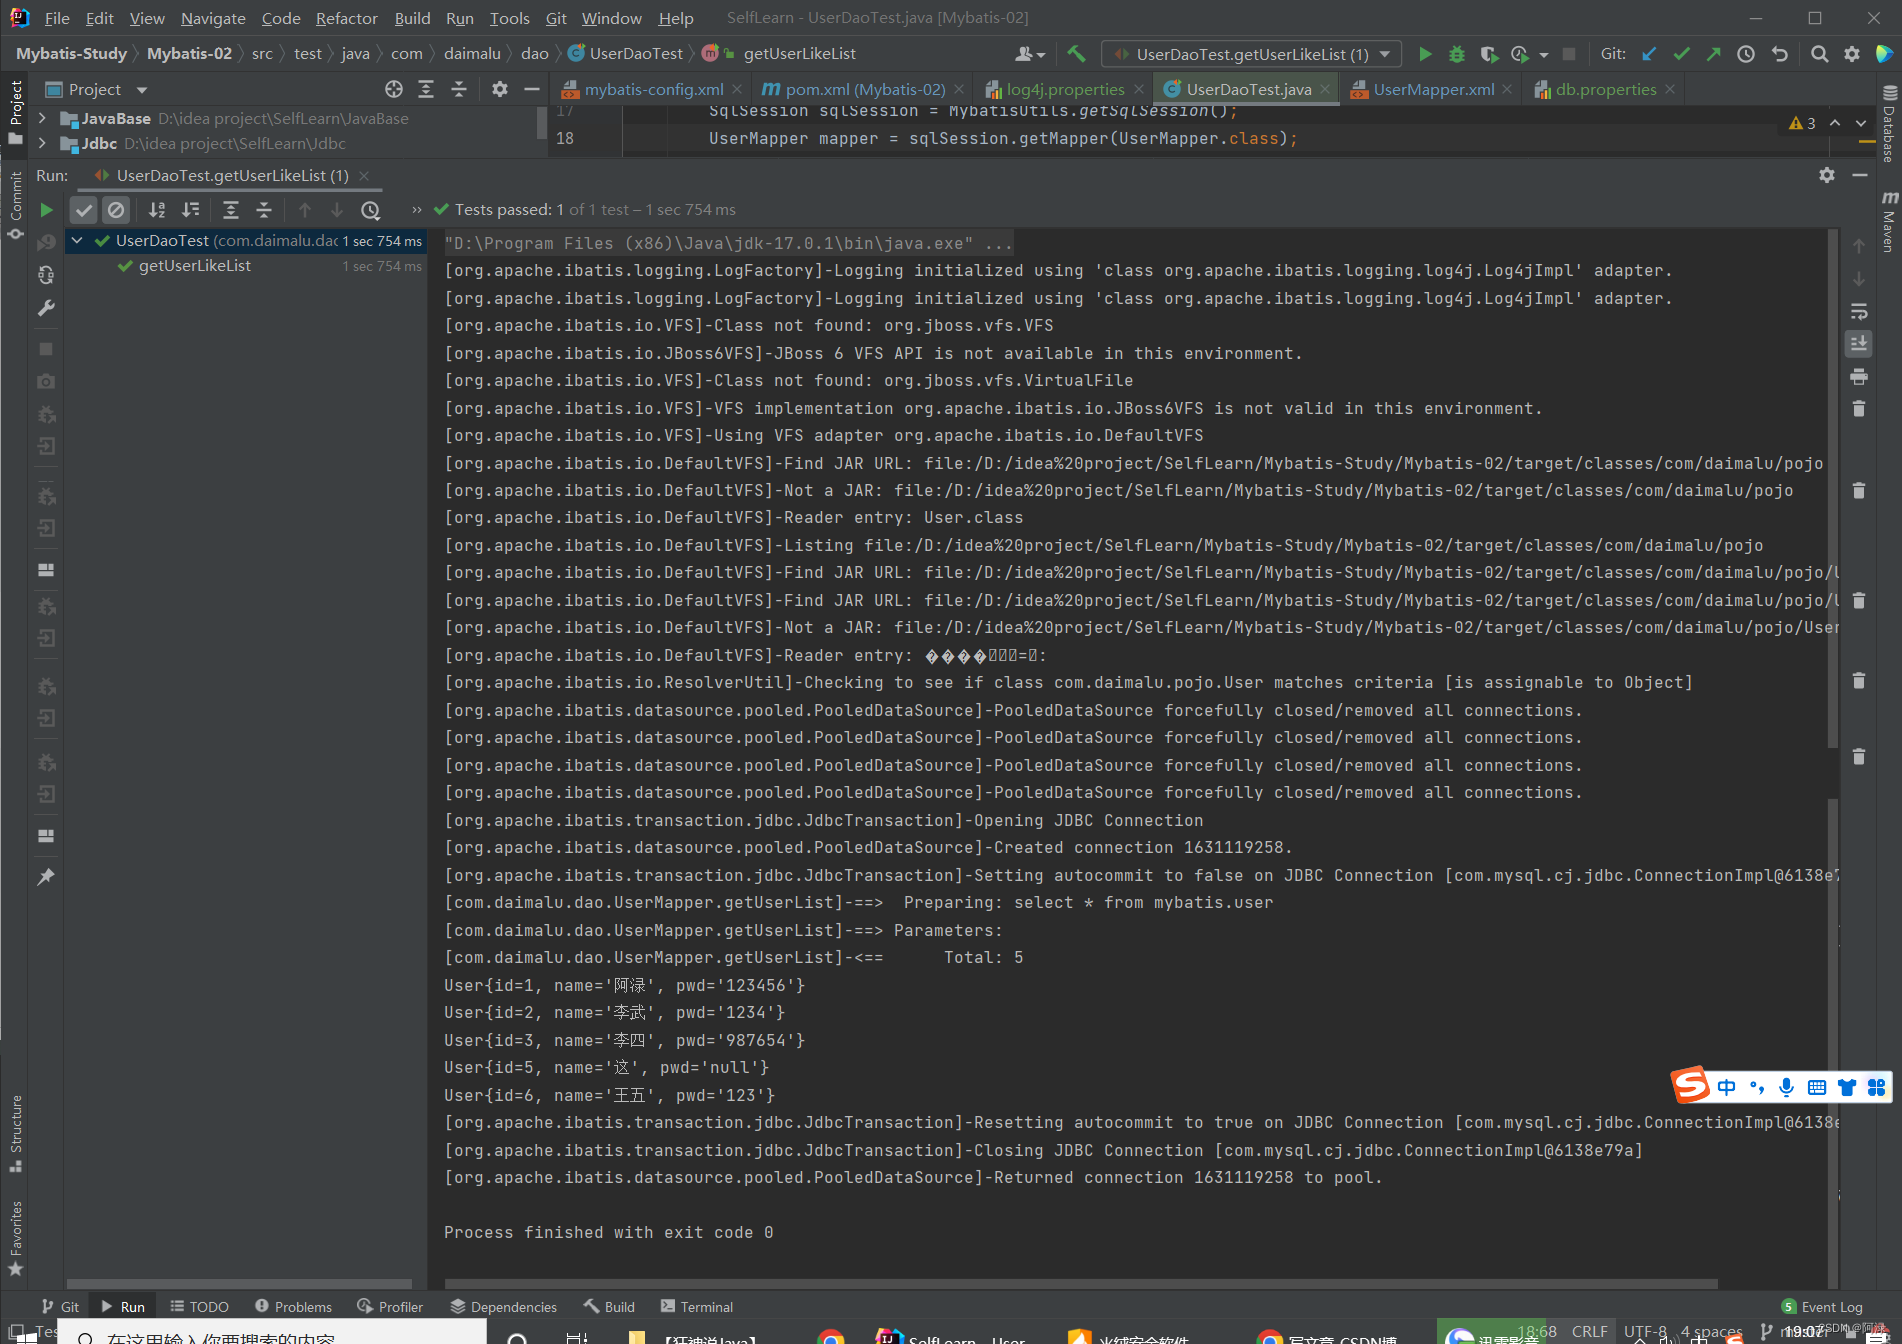The image size is (1902, 1344).
Task: Open IDE settings gear in top toolbar
Action: (x=1852, y=54)
